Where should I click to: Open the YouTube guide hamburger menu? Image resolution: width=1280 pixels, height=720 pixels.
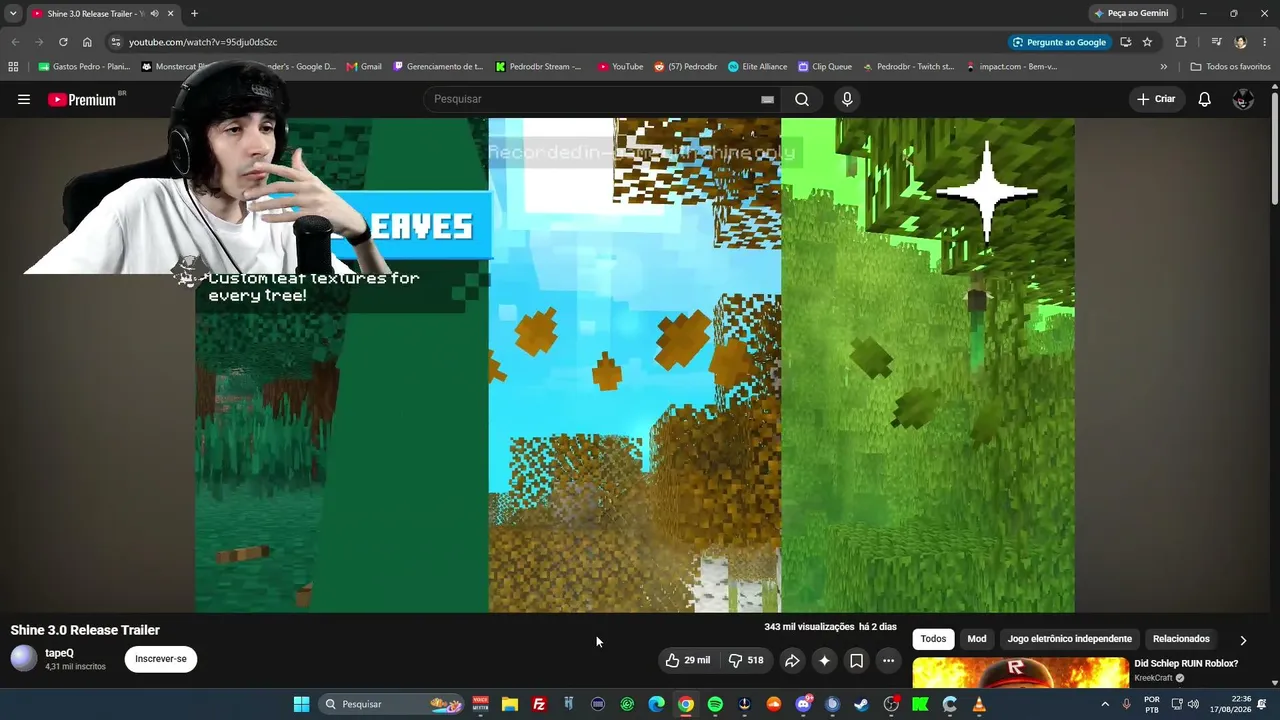(24, 99)
